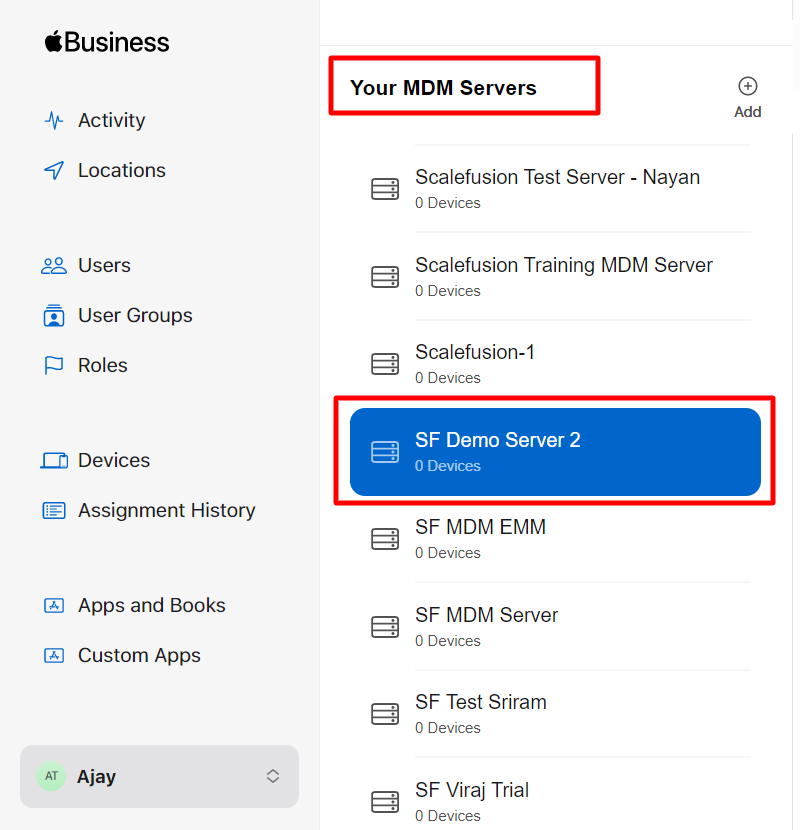
Task: Open the Roles page
Action: (x=103, y=365)
